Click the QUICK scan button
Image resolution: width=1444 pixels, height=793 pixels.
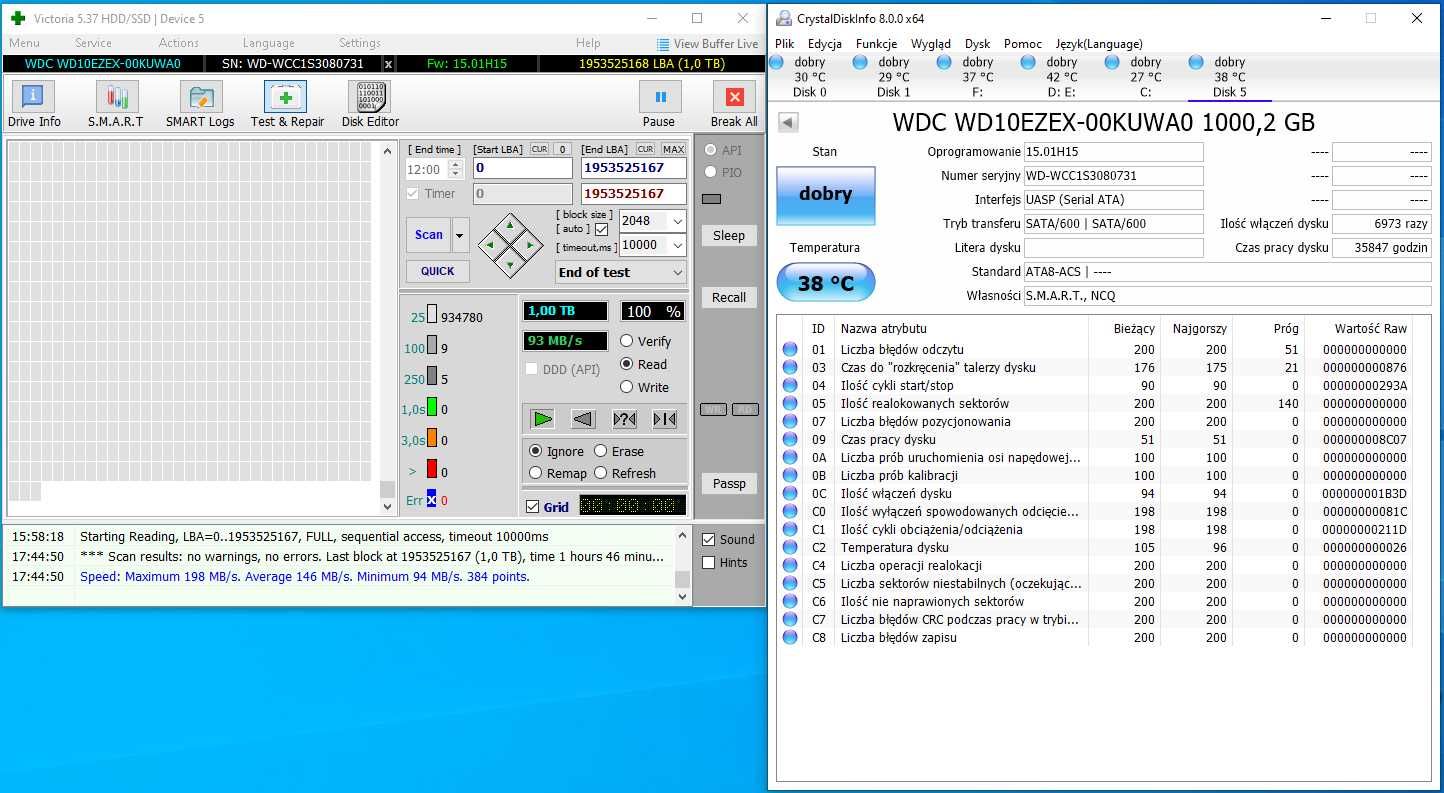[x=437, y=271]
